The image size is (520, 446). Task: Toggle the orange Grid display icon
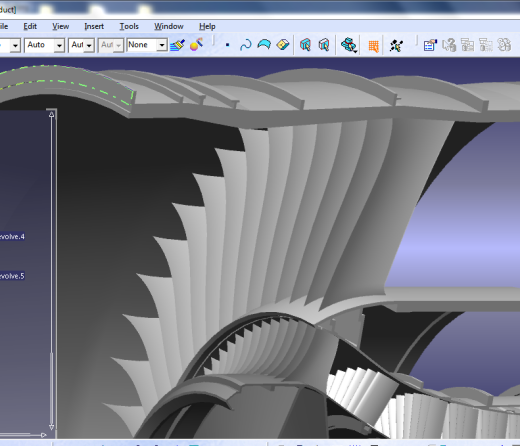click(373, 46)
